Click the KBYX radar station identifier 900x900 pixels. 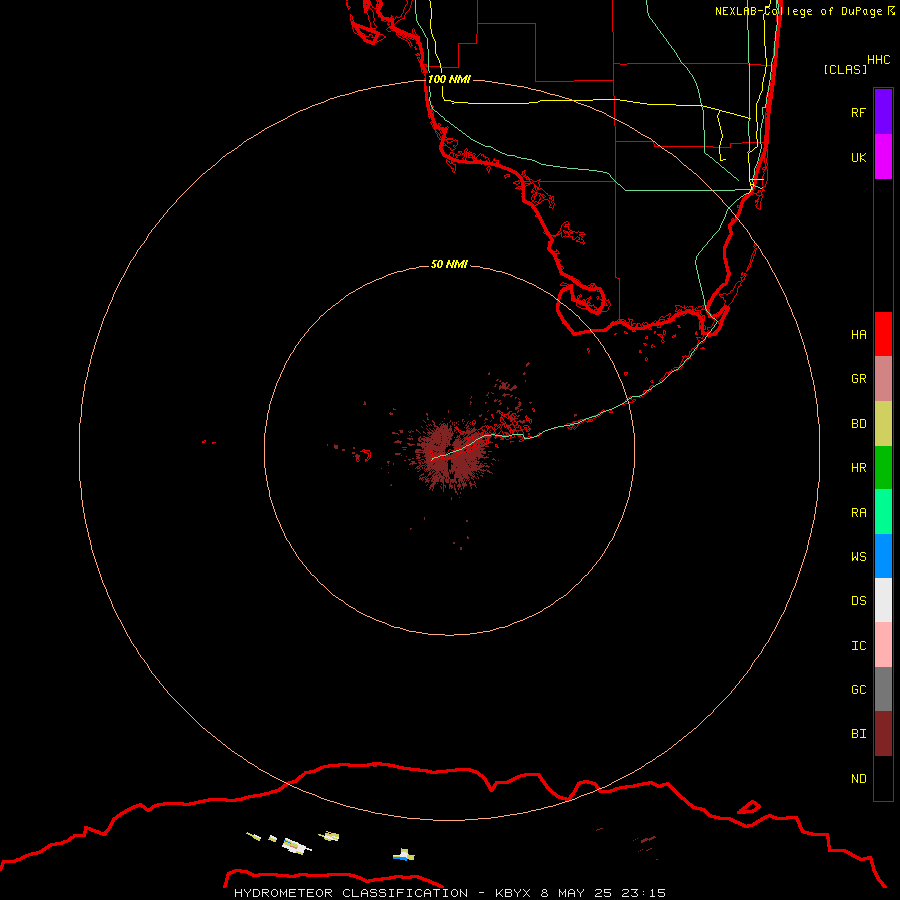point(514,893)
